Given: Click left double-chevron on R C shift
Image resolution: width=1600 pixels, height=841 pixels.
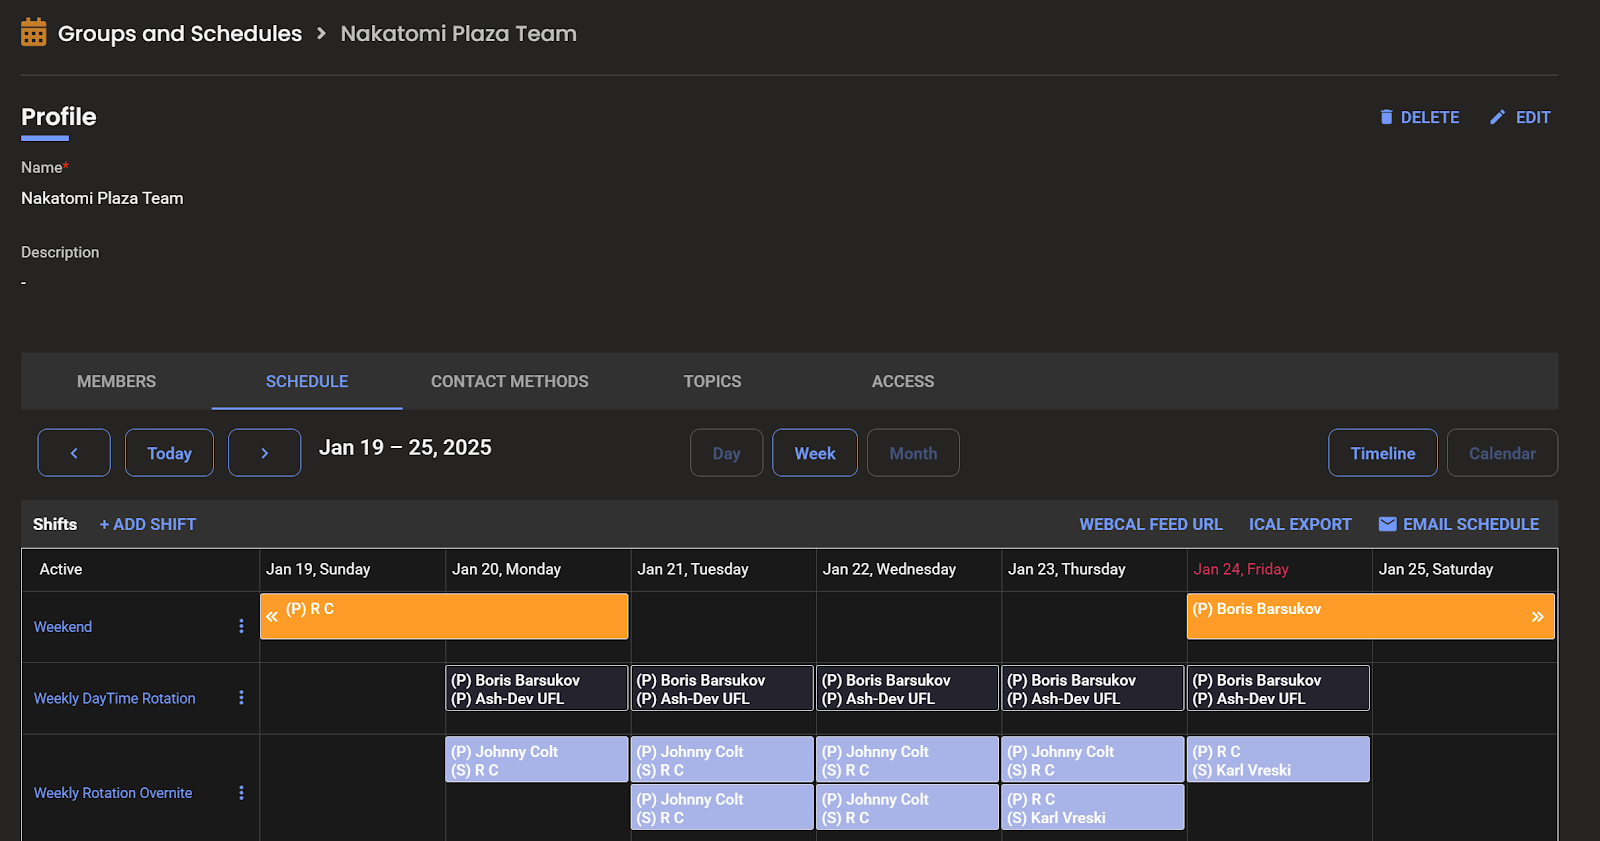Looking at the screenshot, I should click(x=272, y=617).
